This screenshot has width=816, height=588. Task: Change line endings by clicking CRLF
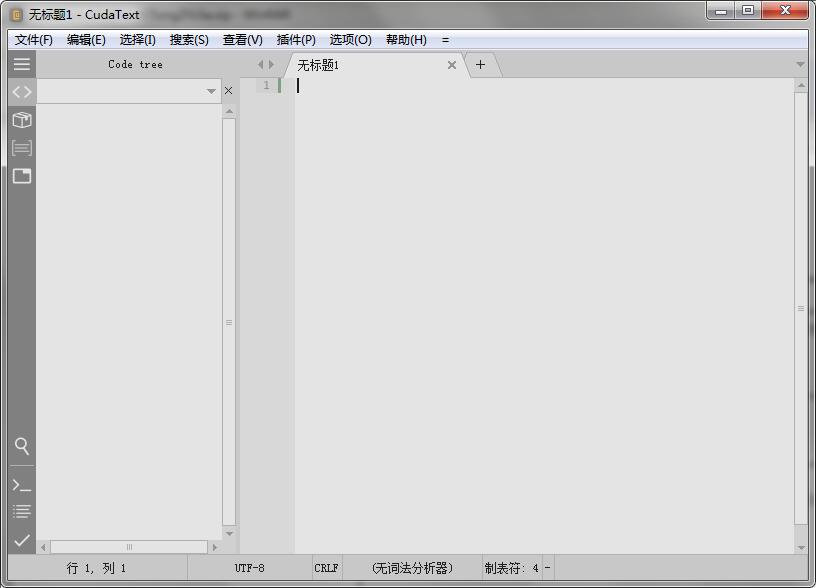[x=326, y=567]
